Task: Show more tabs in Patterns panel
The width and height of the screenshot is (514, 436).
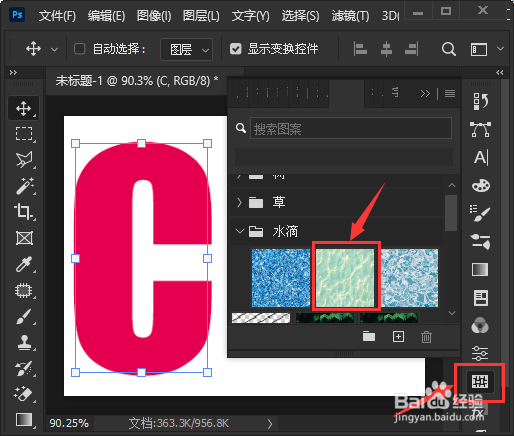Action: 425,93
